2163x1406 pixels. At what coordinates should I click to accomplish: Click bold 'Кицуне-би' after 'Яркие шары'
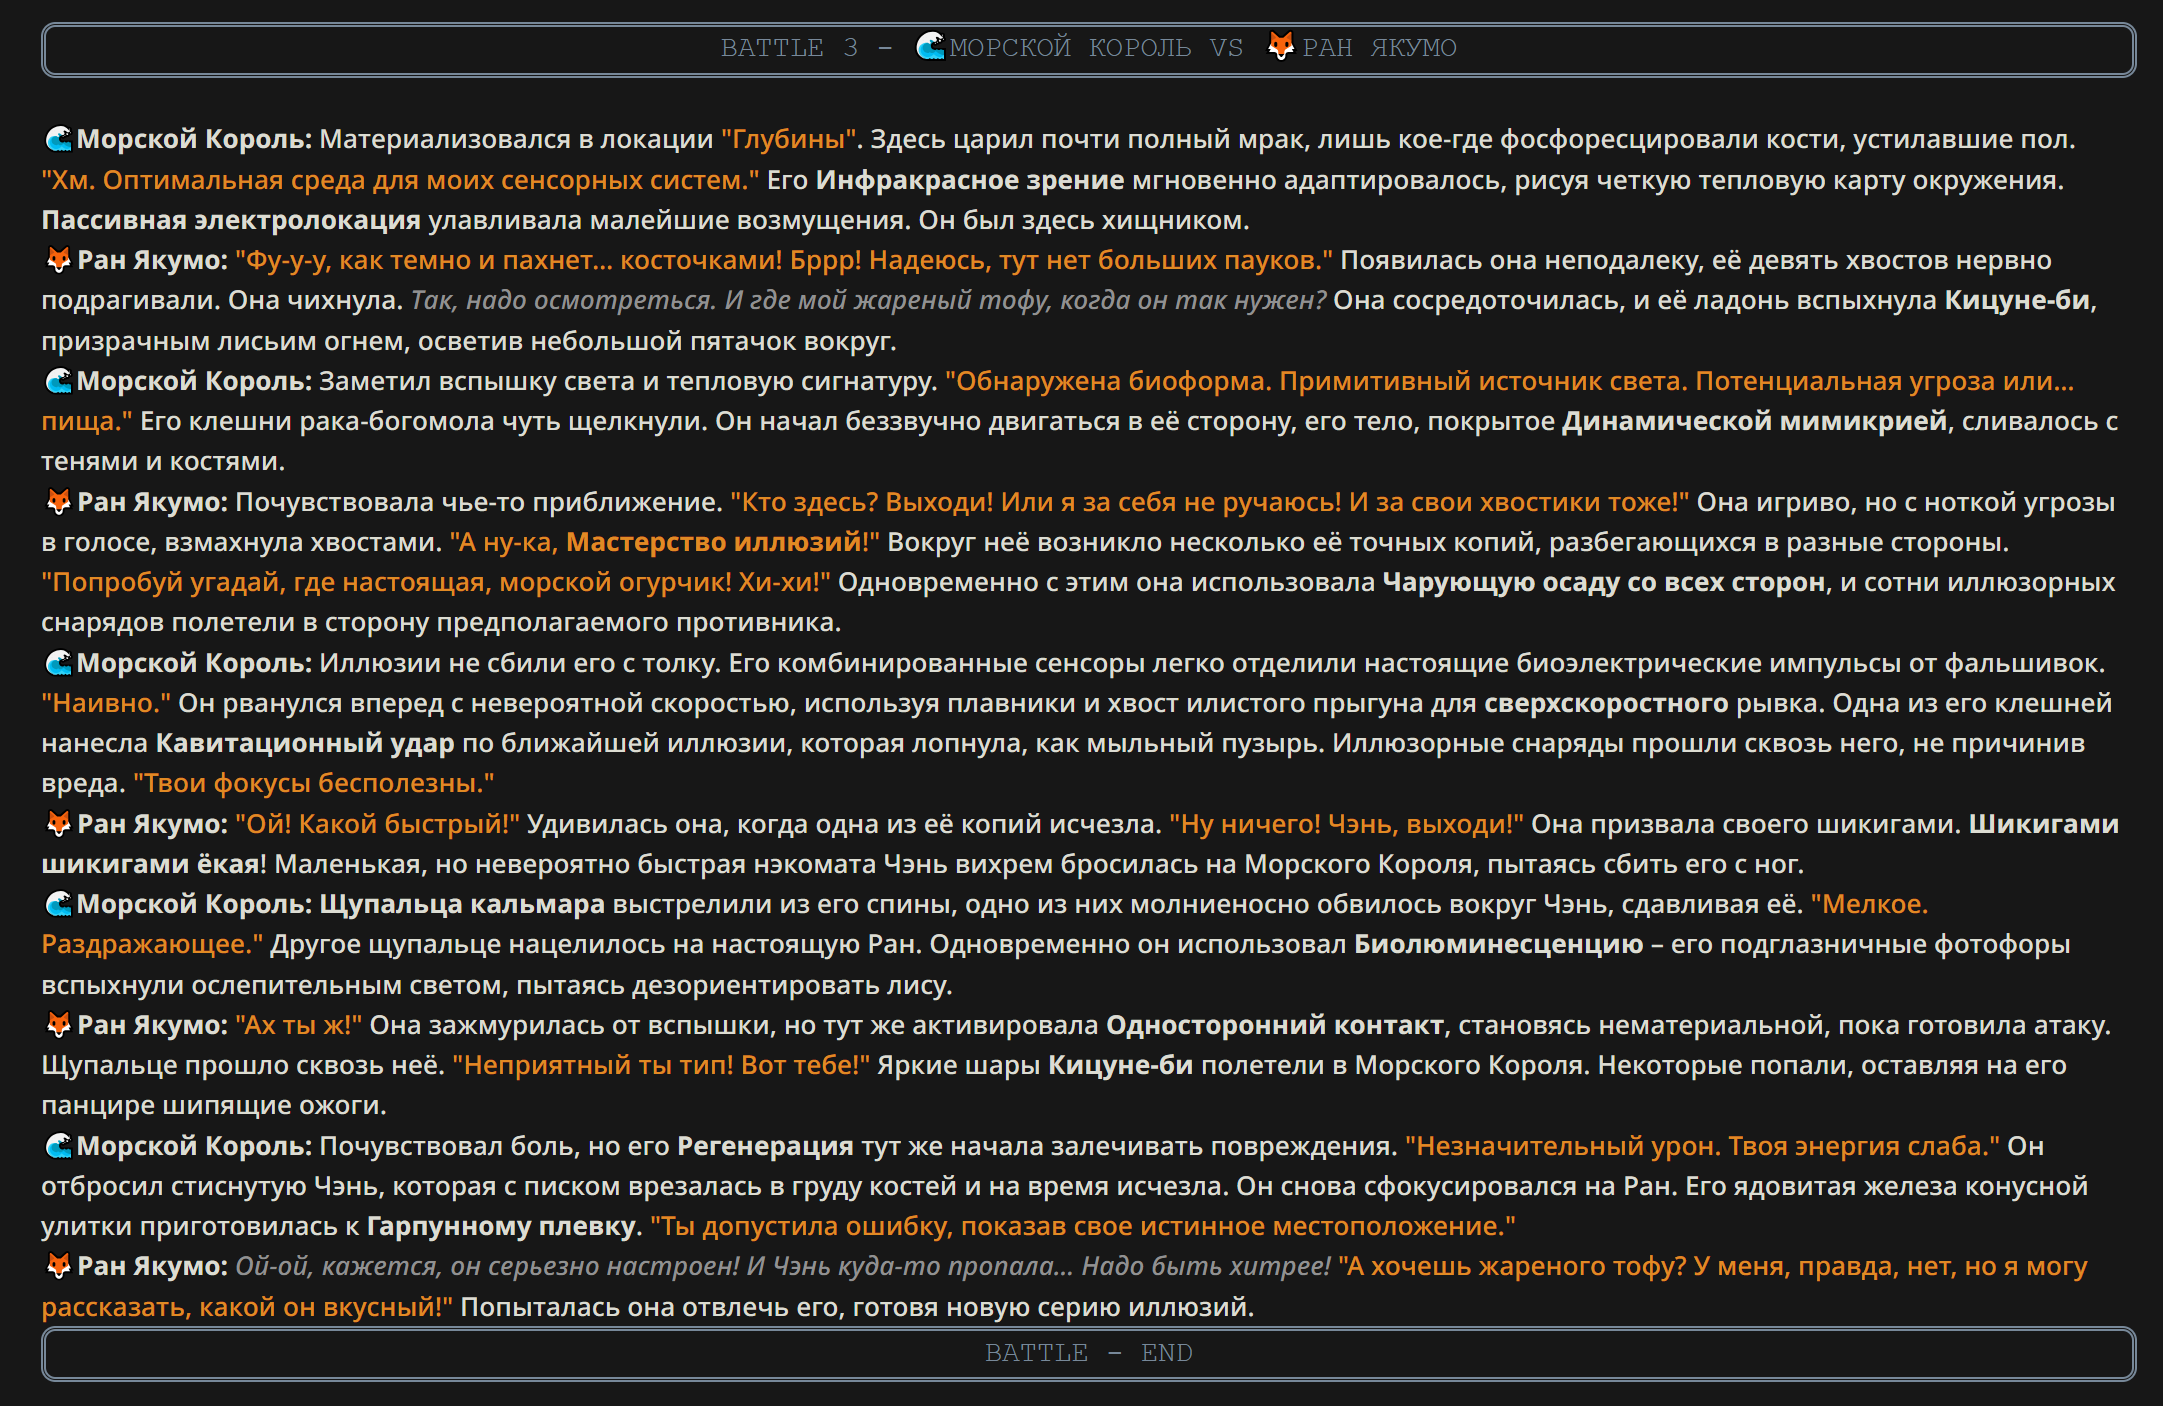(1120, 1065)
